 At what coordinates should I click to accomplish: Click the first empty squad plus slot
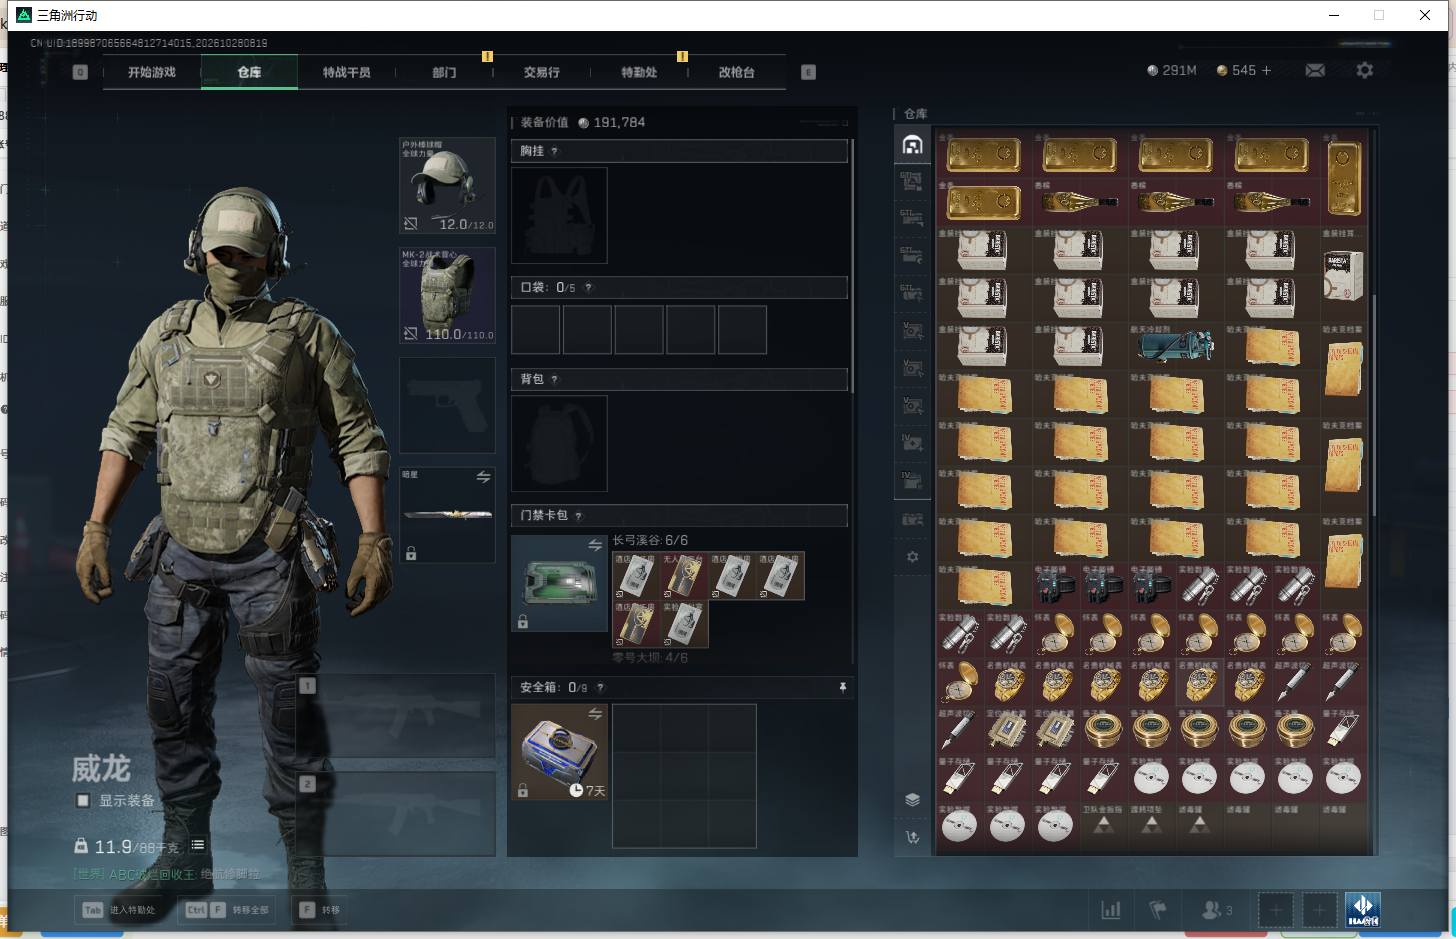(1275, 910)
